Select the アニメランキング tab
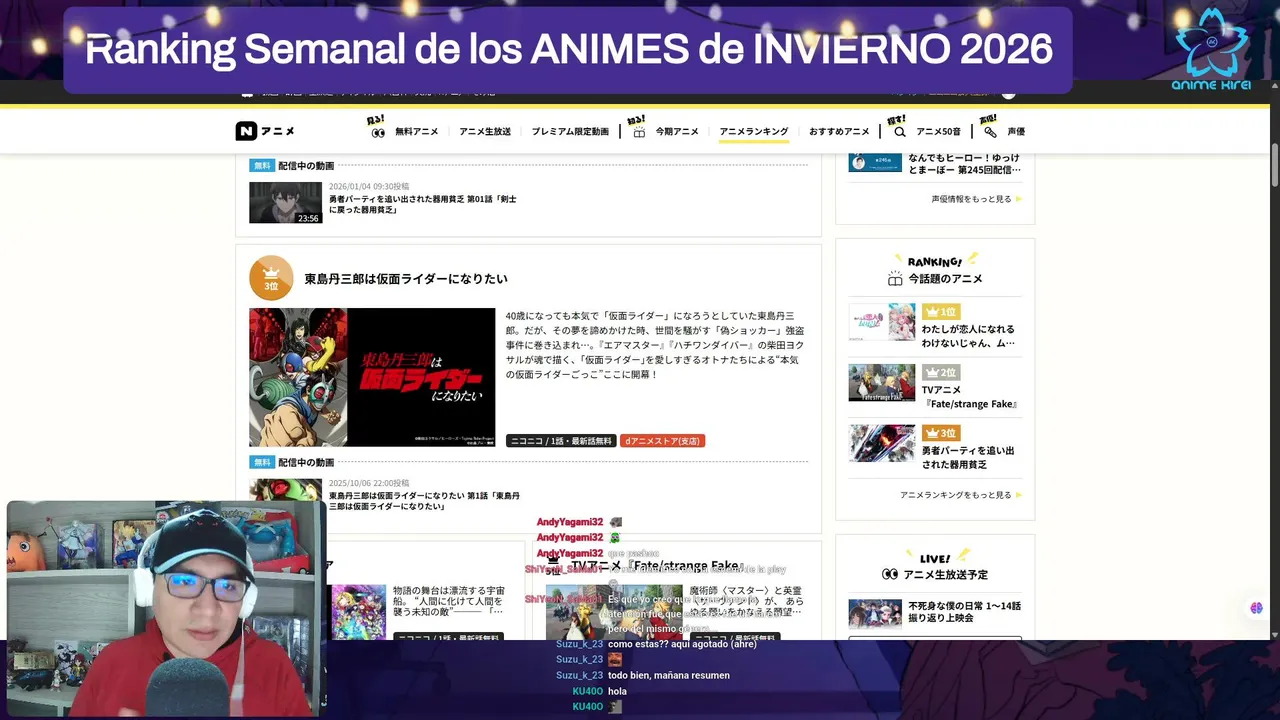Image resolution: width=1280 pixels, height=720 pixels. pyautogui.click(x=754, y=132)
